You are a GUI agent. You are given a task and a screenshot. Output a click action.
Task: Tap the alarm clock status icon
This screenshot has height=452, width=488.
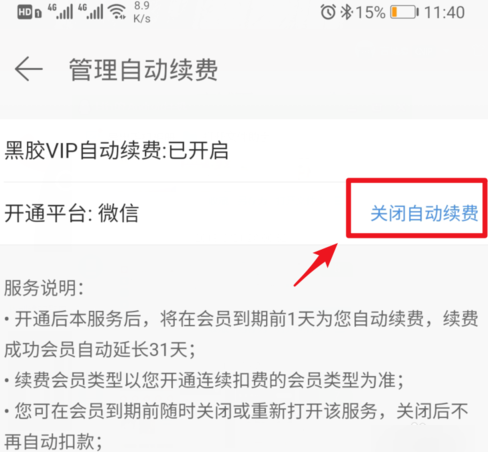[328, 12]
